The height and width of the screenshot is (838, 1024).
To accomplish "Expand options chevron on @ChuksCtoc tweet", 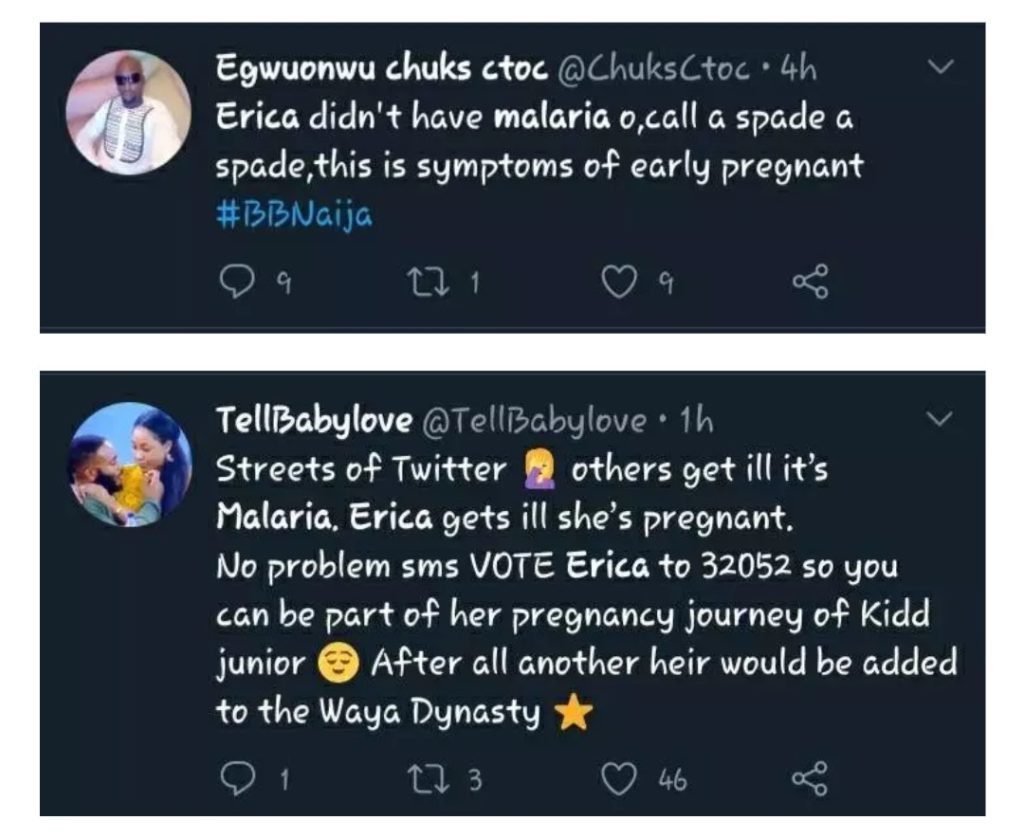I will pyautogui.click(x=940, y=68).
